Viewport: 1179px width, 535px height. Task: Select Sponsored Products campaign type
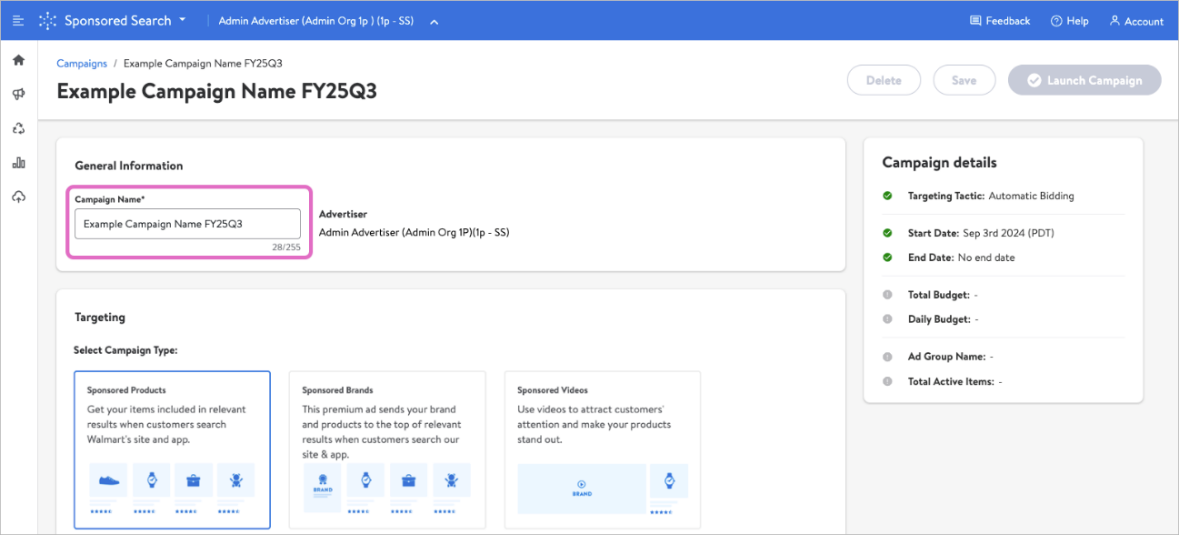tap(172, 449)
